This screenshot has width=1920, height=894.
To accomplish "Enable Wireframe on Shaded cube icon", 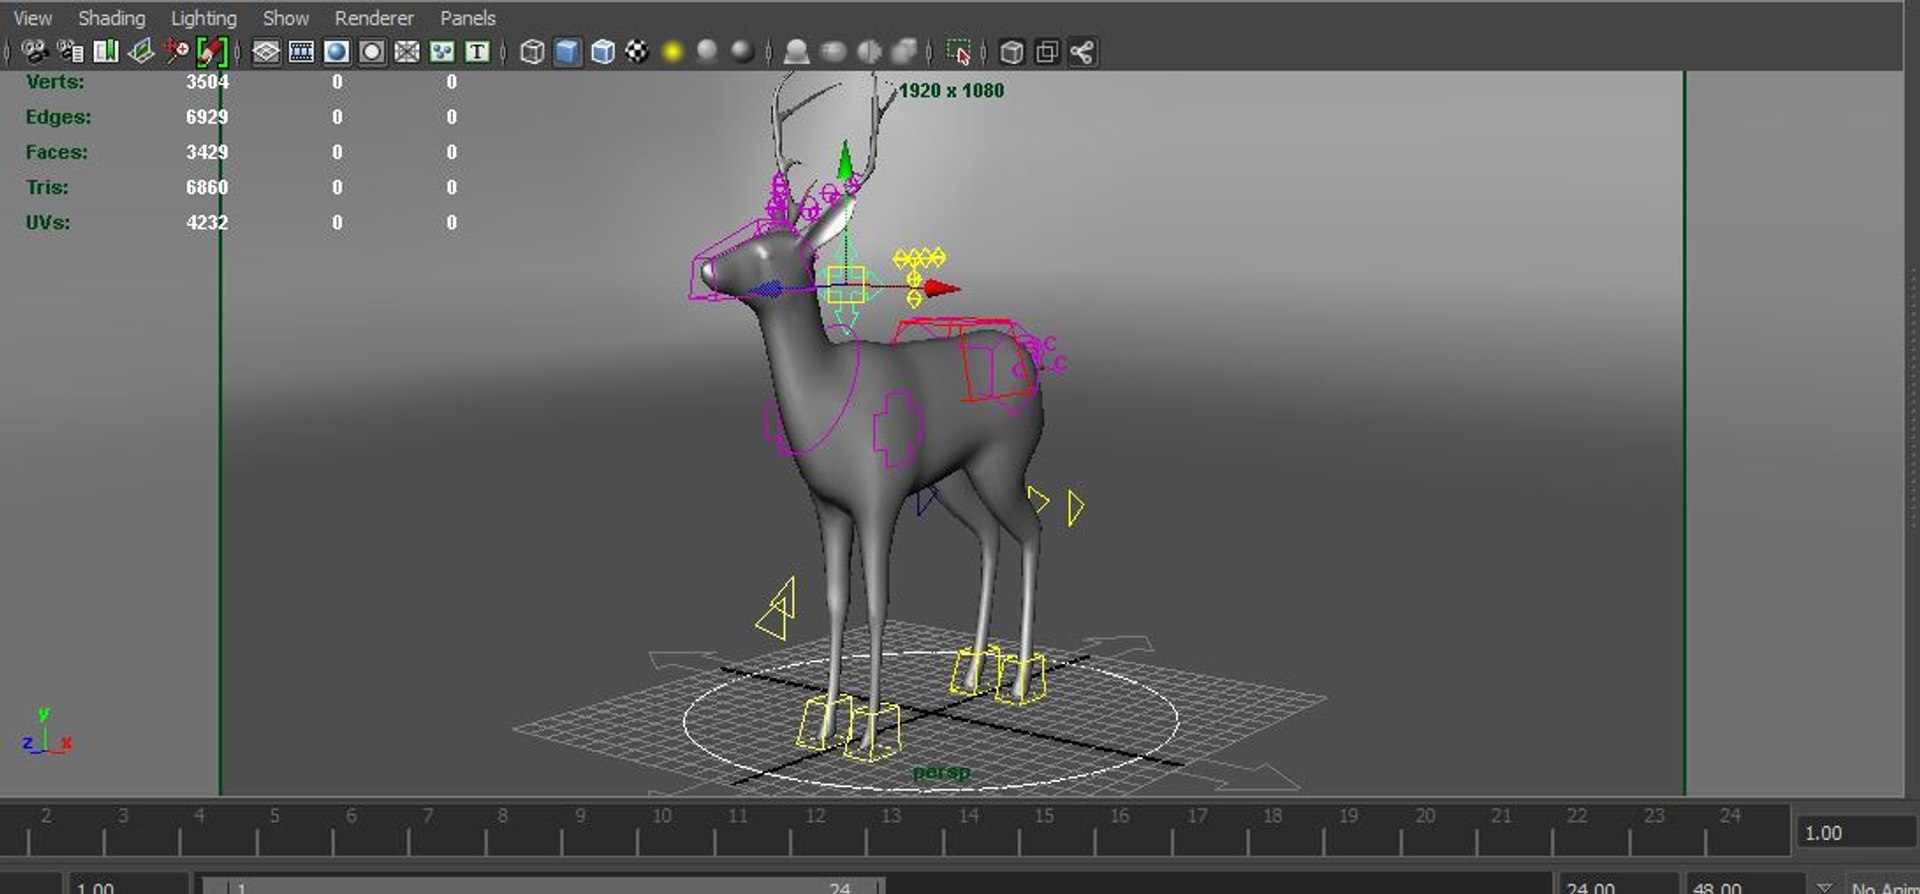I will click(x=602, y=52).
